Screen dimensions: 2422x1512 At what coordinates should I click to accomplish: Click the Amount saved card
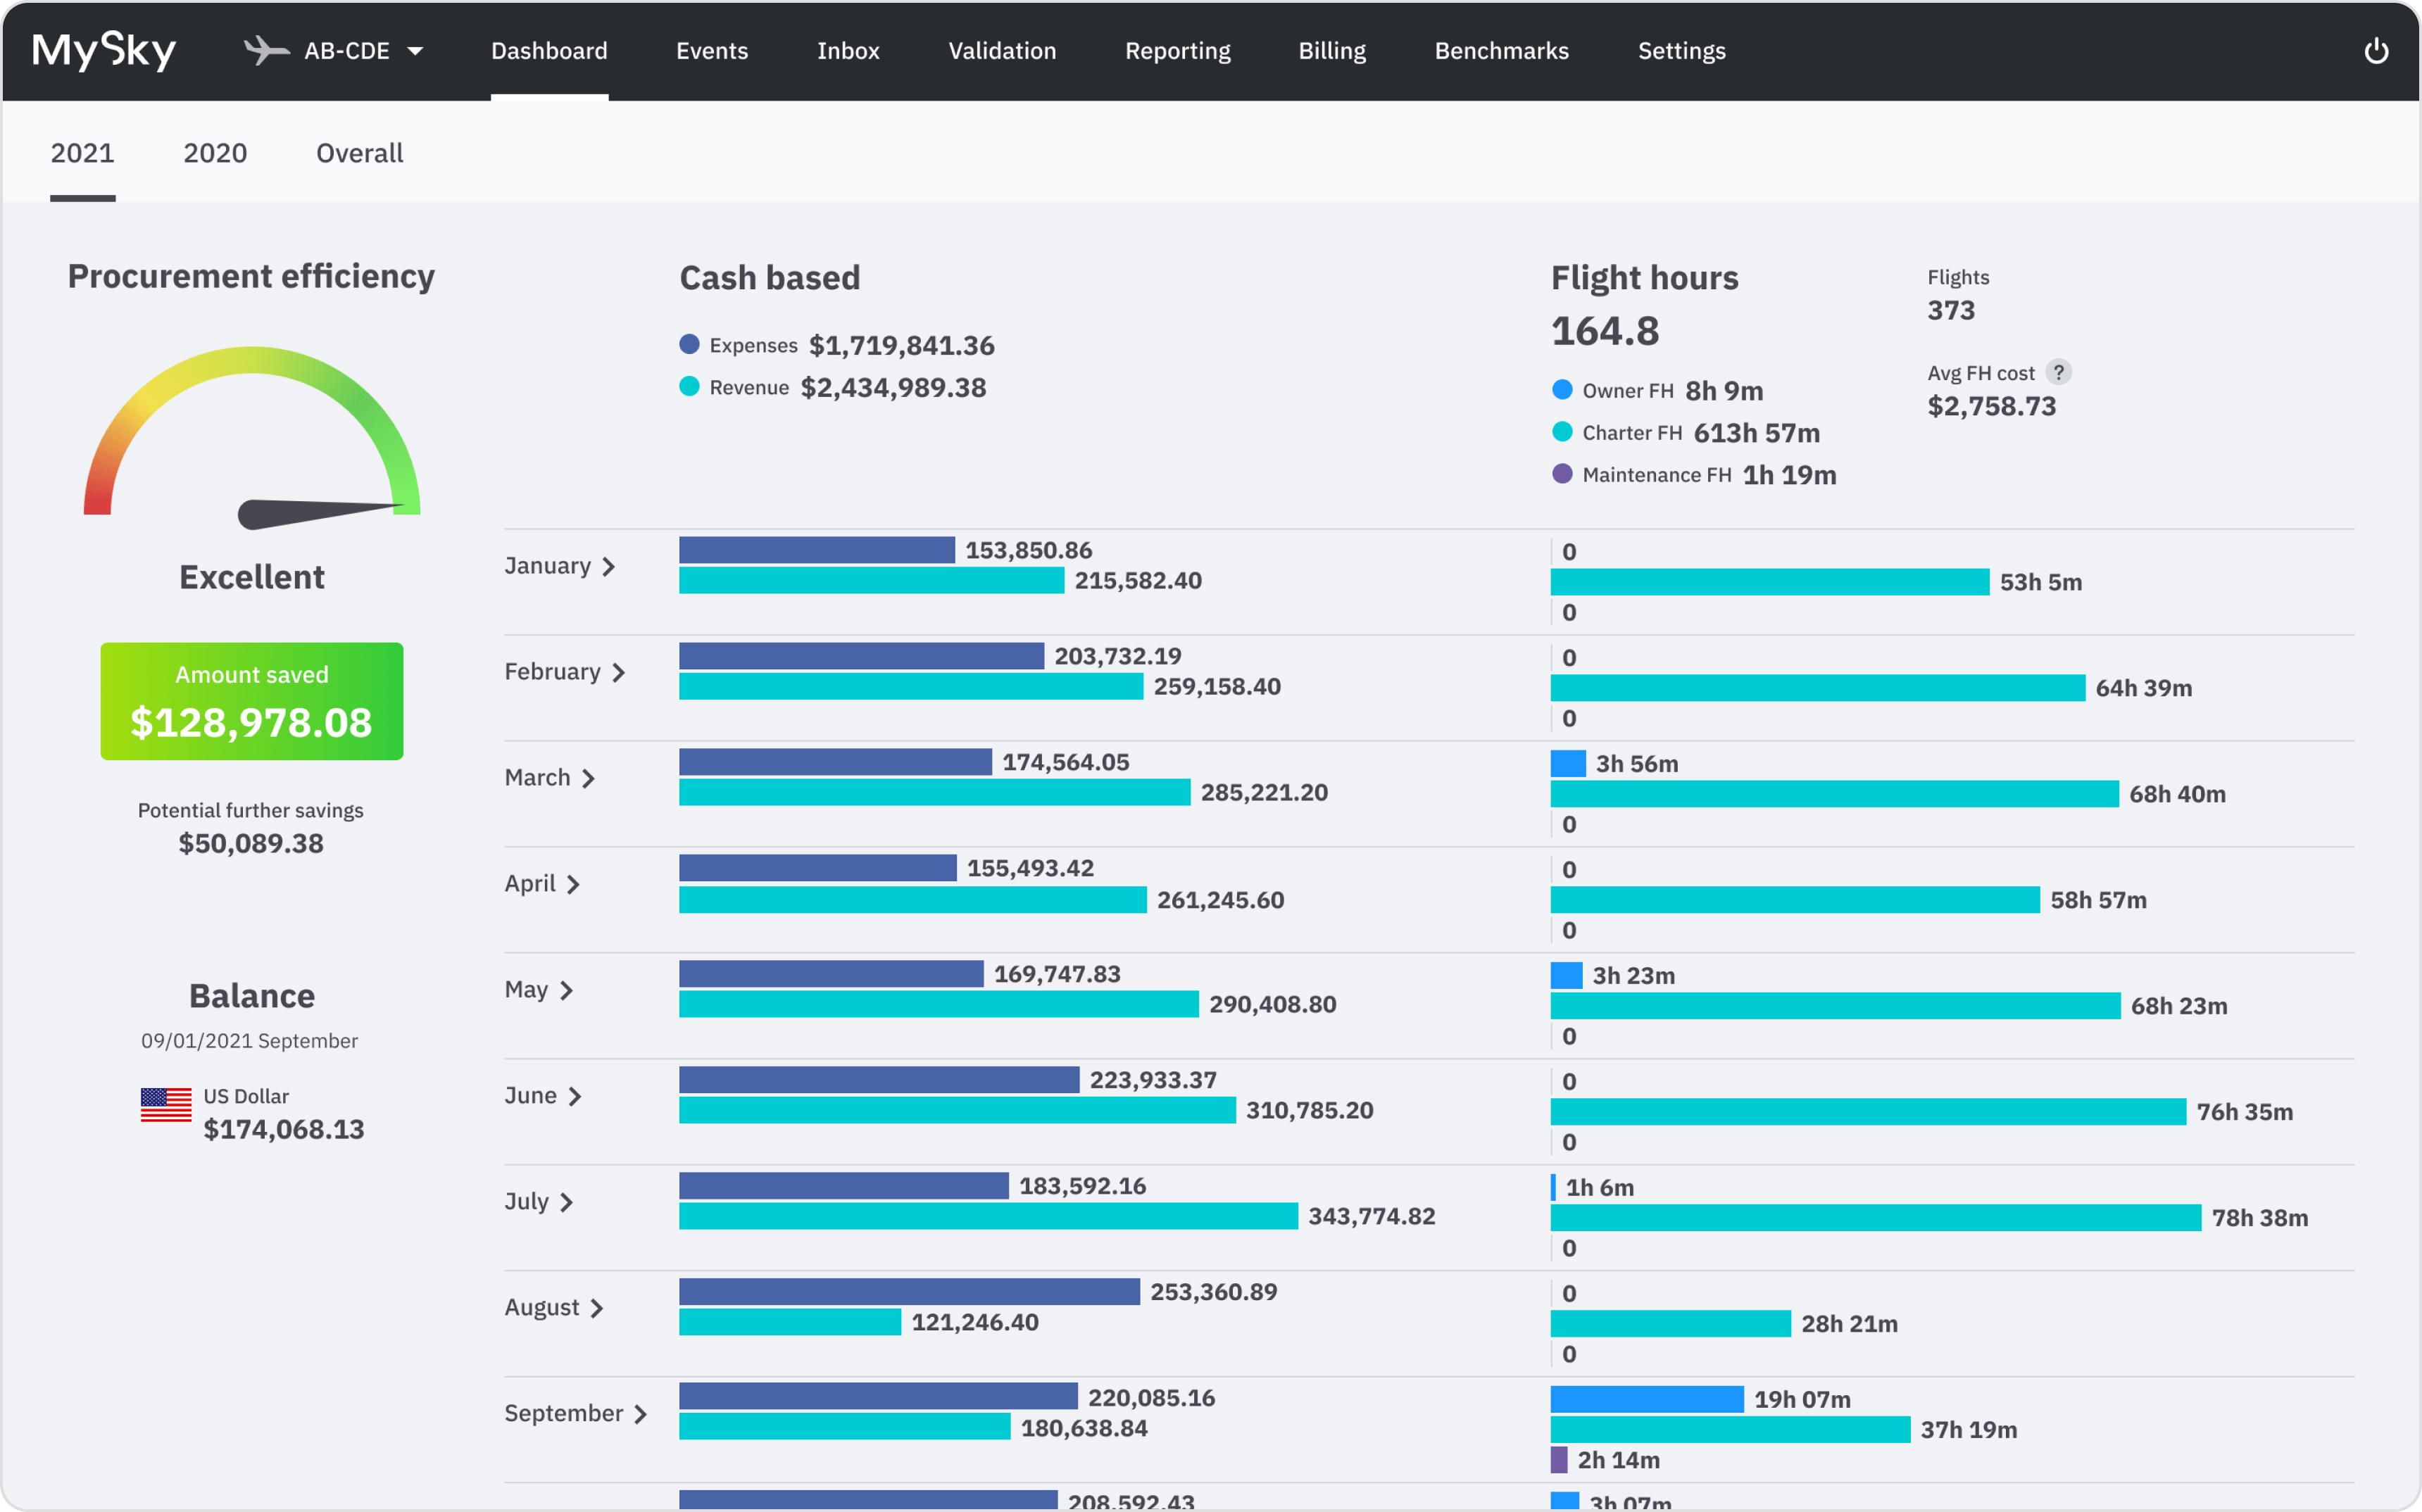[251, 700]
